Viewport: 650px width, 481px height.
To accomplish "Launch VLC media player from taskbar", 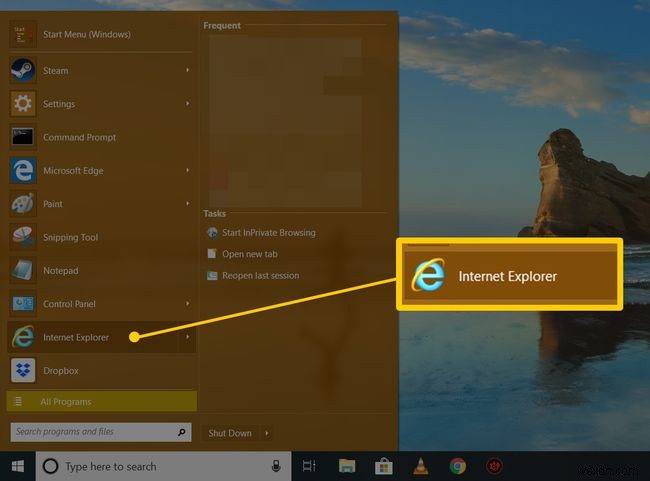I will coord(421,466).
